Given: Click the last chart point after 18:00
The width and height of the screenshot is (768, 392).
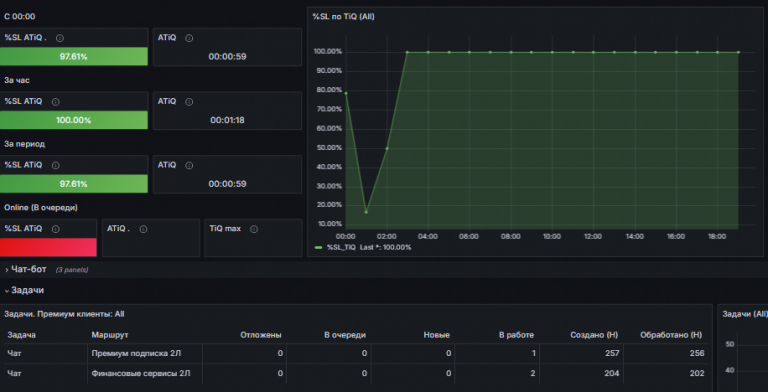Looking at the screenshot, I should 738,52.
